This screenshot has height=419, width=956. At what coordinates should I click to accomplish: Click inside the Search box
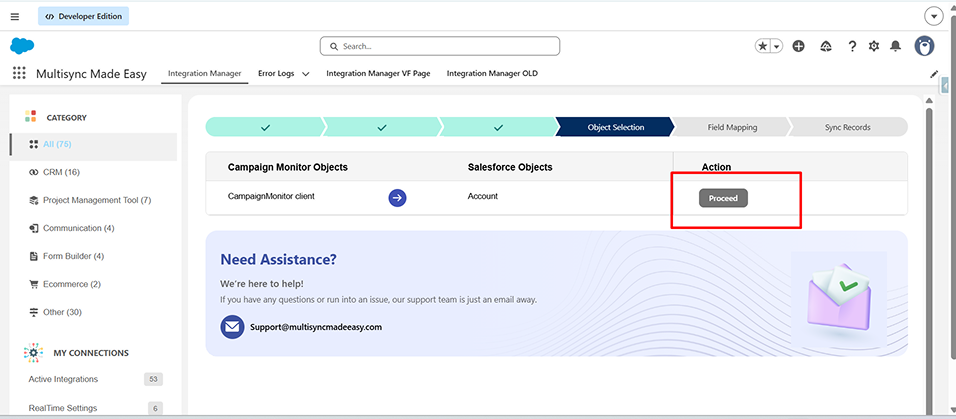[x=440, y=46]
